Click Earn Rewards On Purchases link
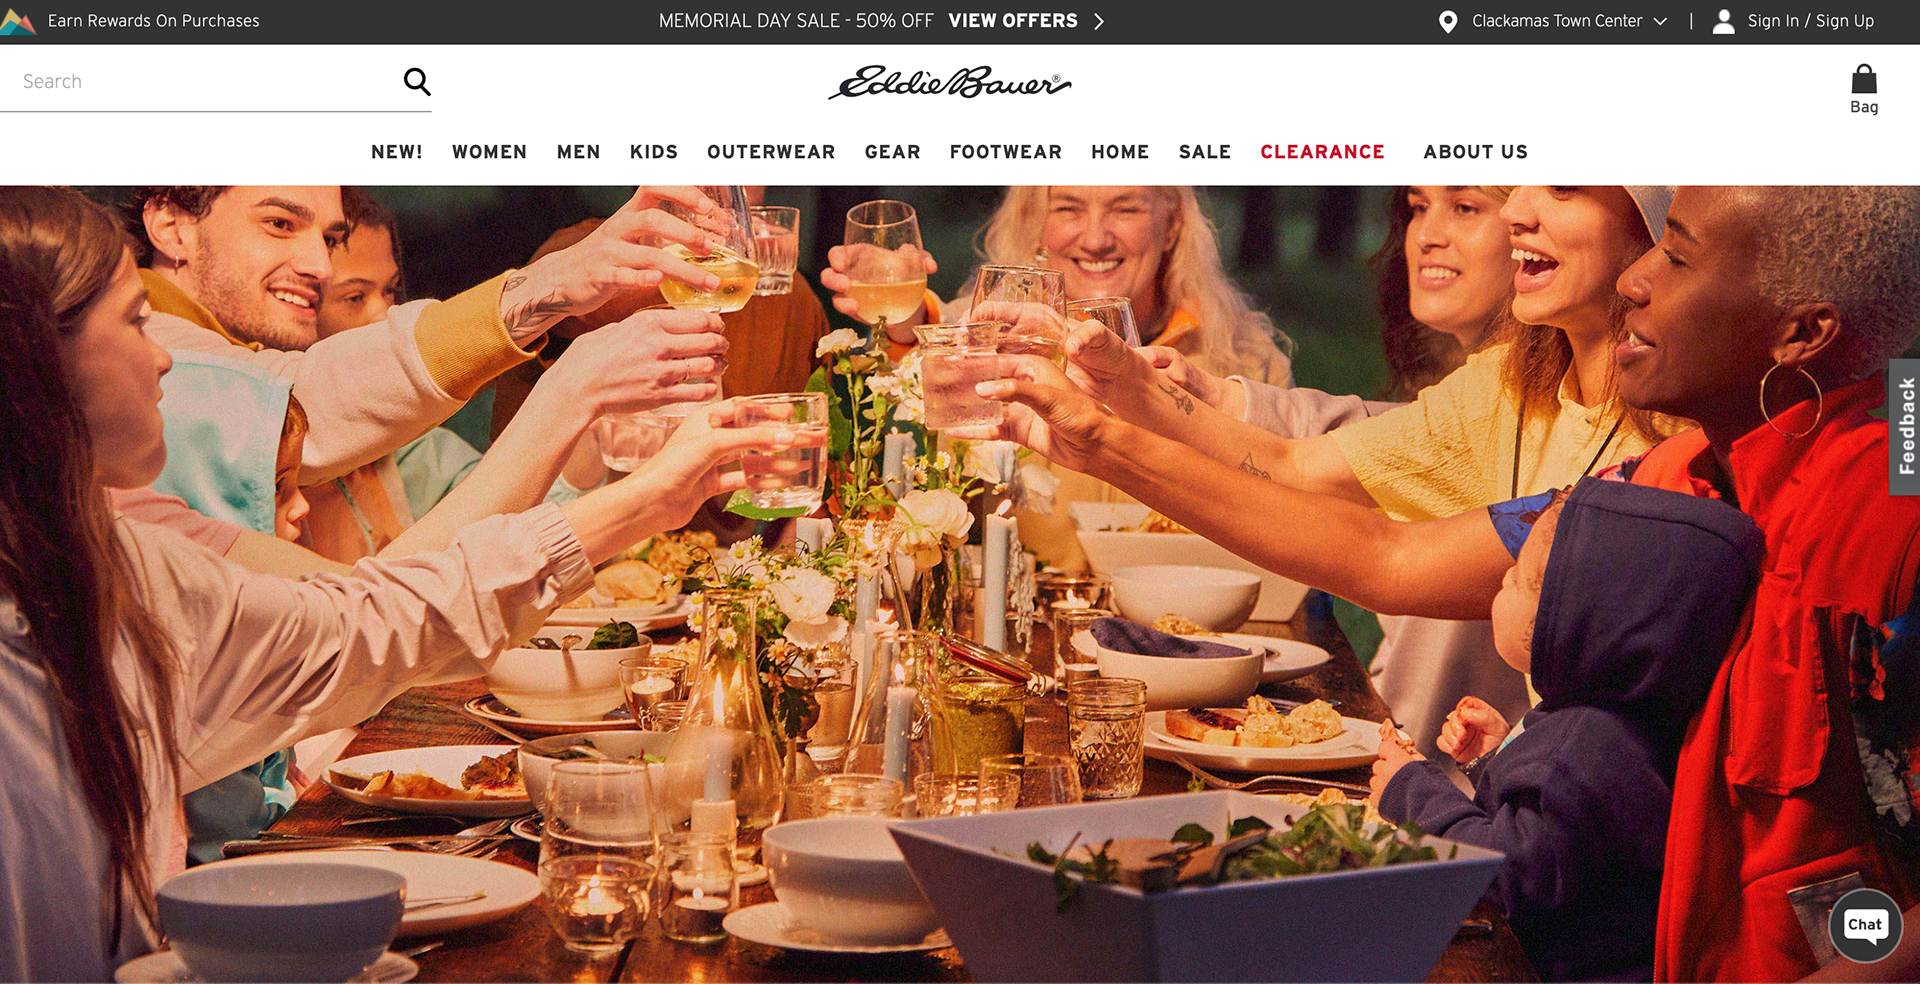This screenshot has height=984, width=1920. point(153,21)
